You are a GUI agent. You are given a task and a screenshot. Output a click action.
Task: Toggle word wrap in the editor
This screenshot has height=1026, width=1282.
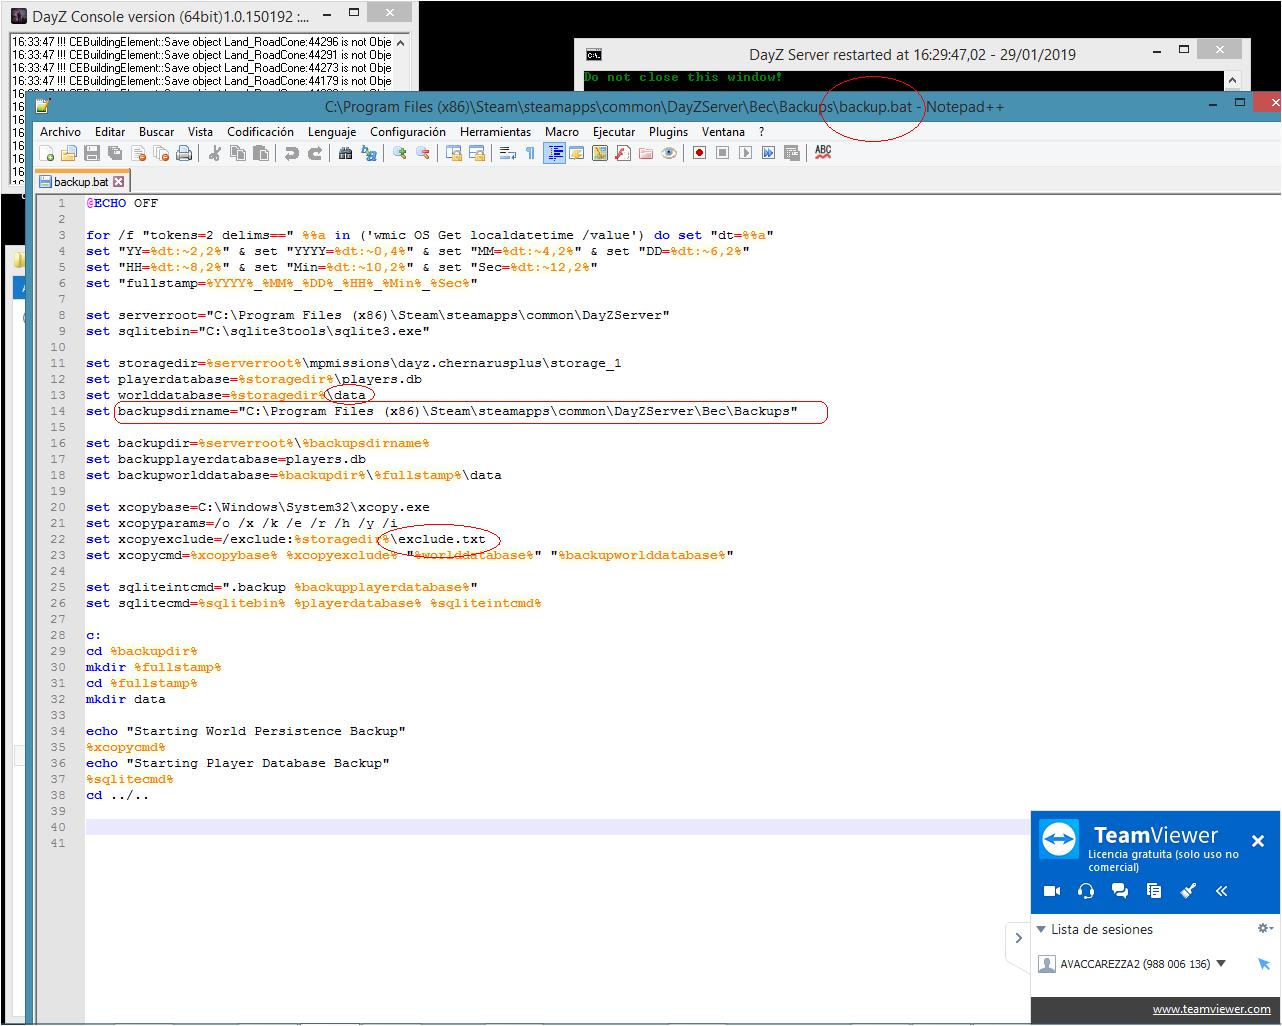(x=507, y=153)
